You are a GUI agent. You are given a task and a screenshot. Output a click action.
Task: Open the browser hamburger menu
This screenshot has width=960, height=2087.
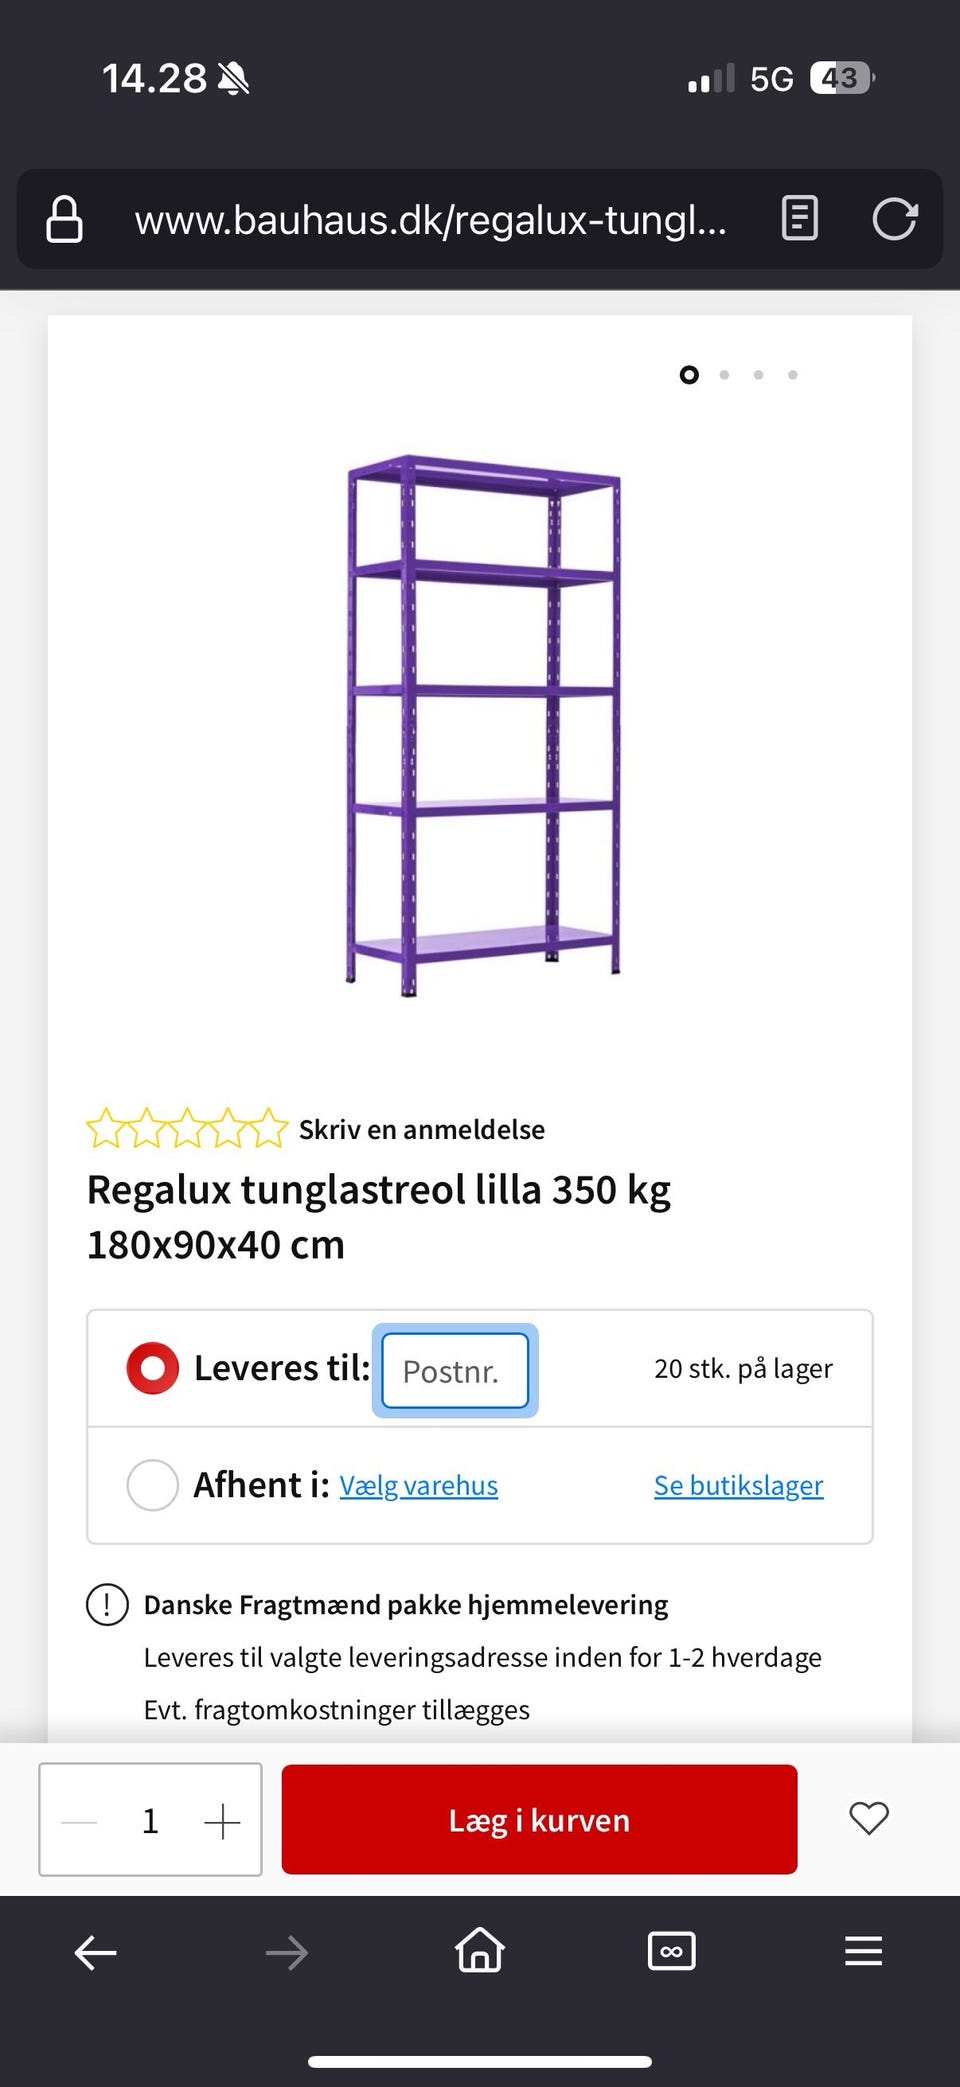click(x=863, y=1951)
